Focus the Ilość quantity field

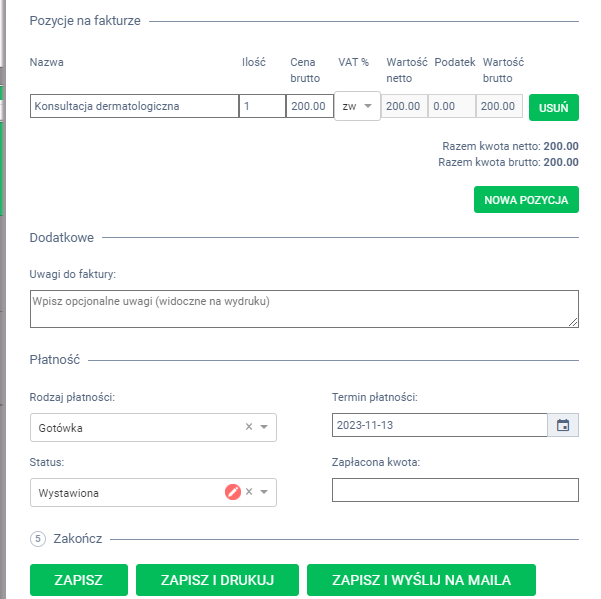click(x=262, y=106)
